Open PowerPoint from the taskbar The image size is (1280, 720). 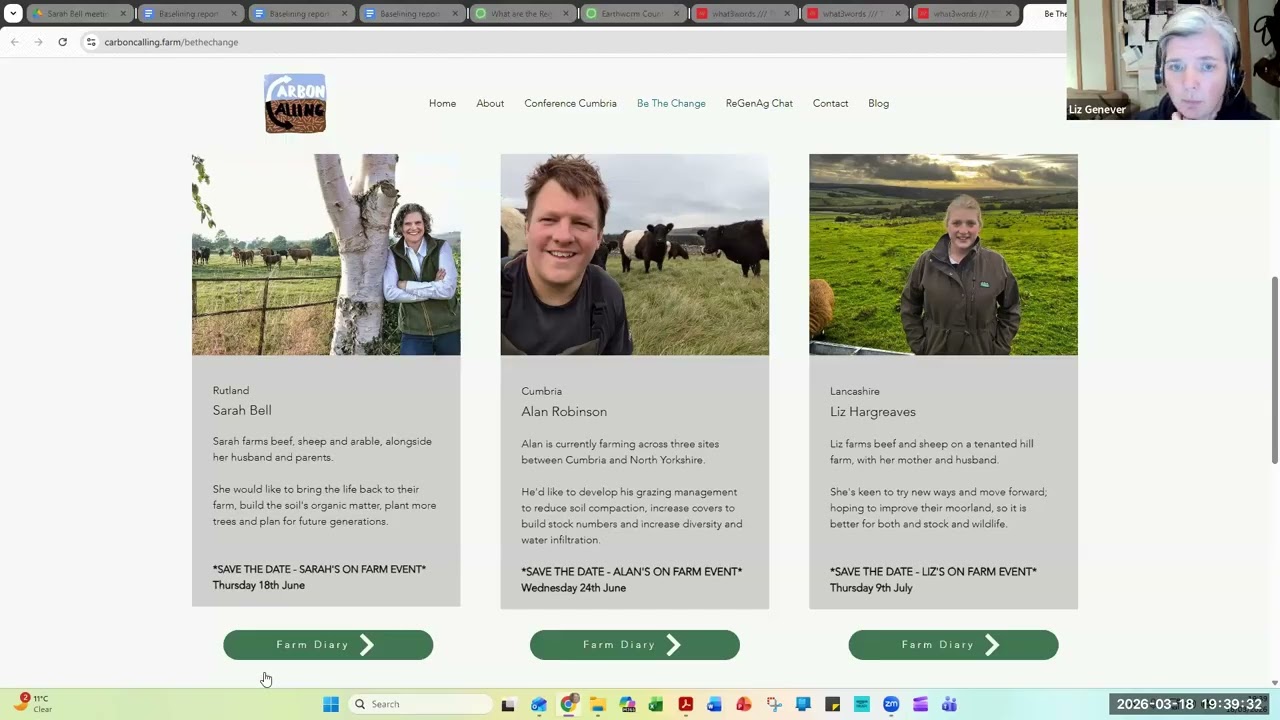pyautogui.click(x=744, y=704)
